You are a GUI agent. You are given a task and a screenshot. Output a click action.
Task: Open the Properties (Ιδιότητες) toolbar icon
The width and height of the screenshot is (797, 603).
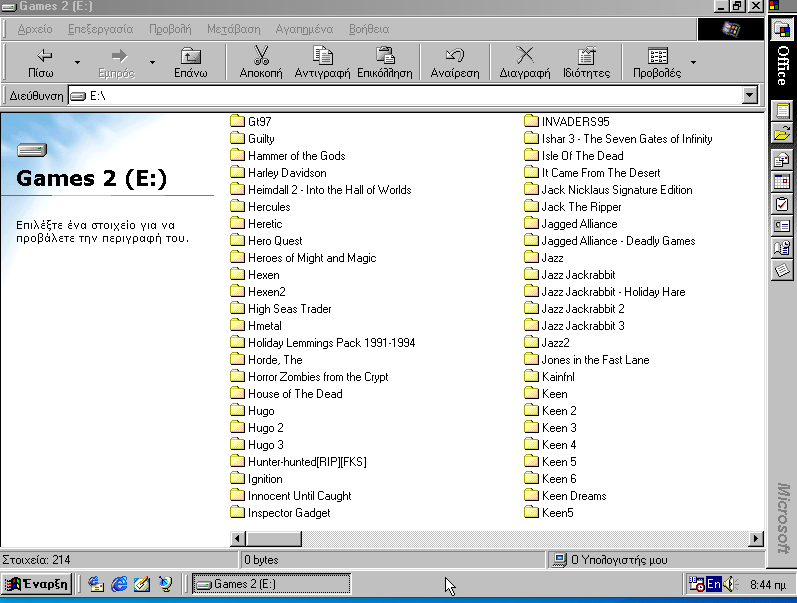pyautogui.click(x=586, y=62)
